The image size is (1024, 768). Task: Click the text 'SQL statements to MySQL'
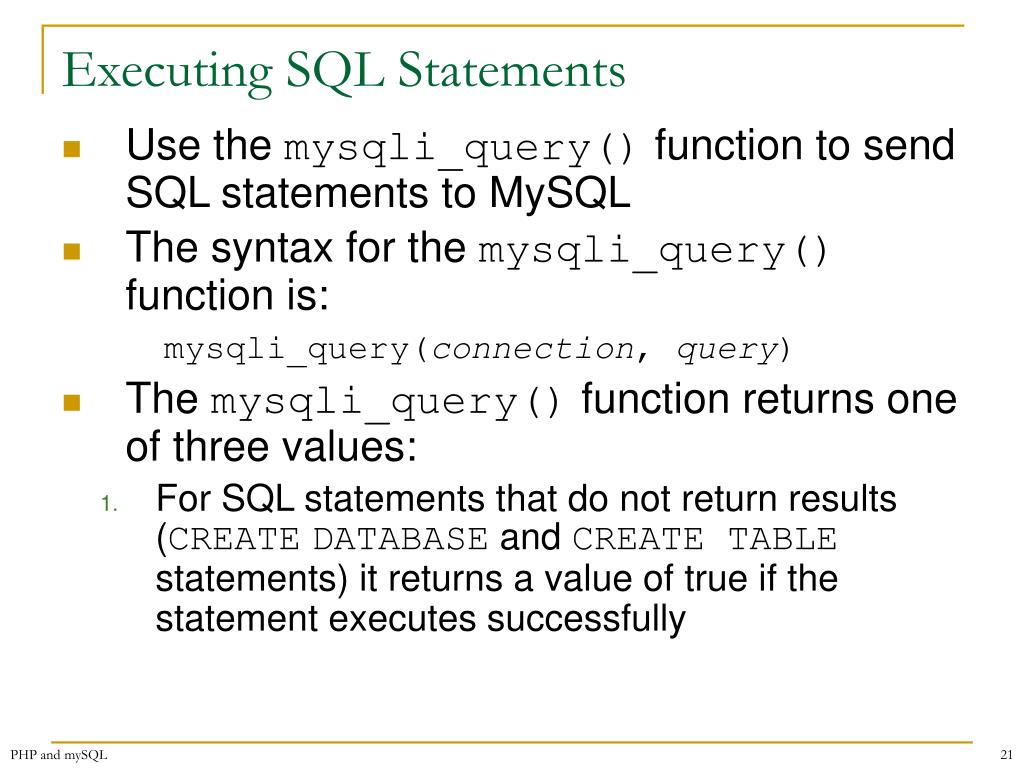coord(378,194)
